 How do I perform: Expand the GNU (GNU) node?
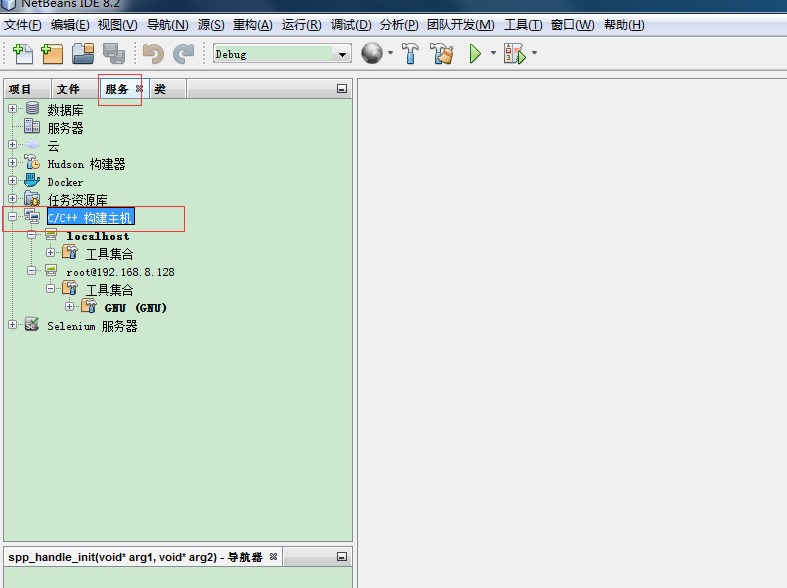[x=70, y=306]
